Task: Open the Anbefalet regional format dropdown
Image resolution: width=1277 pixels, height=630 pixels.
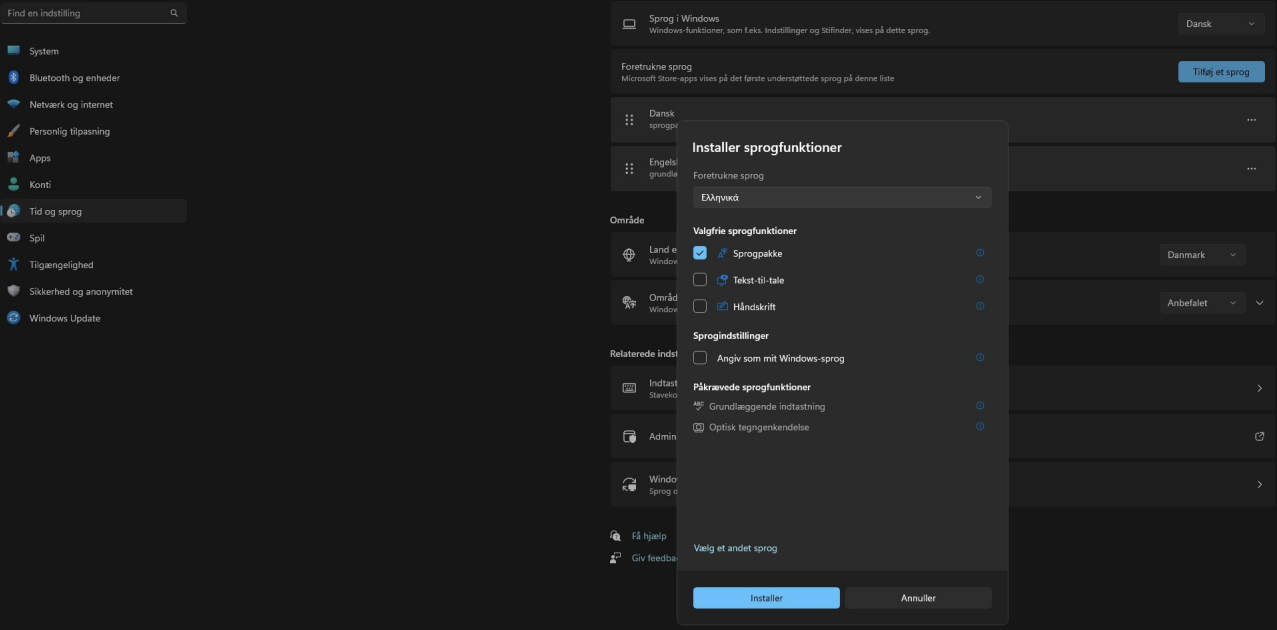Action: point(1202,303)
